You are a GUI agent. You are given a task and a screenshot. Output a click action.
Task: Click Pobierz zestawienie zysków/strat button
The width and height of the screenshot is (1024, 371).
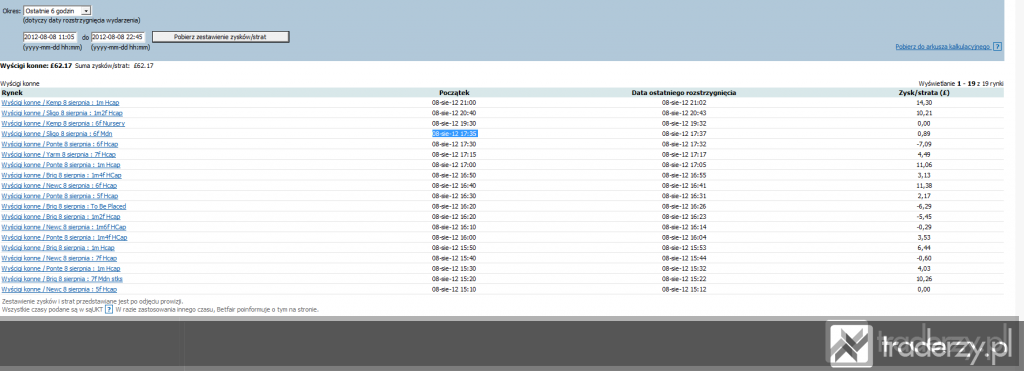220,37
